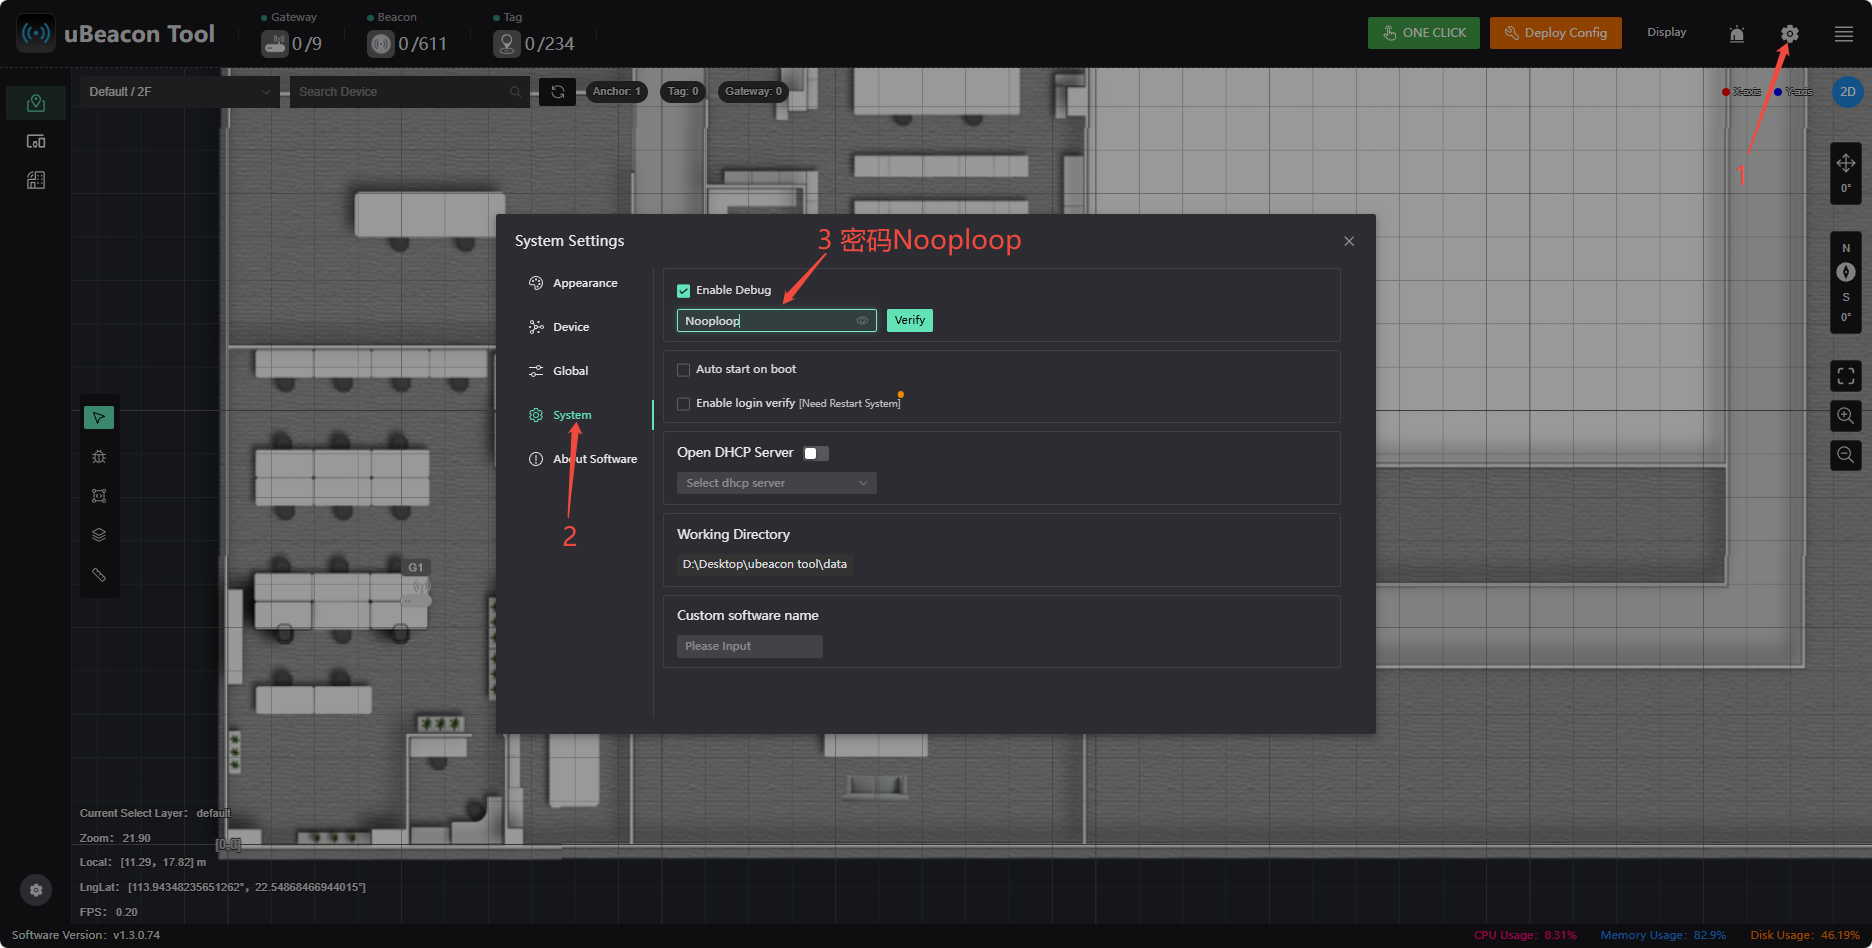Click the working directory path
1872x948 pixels.
coord(765,564)
